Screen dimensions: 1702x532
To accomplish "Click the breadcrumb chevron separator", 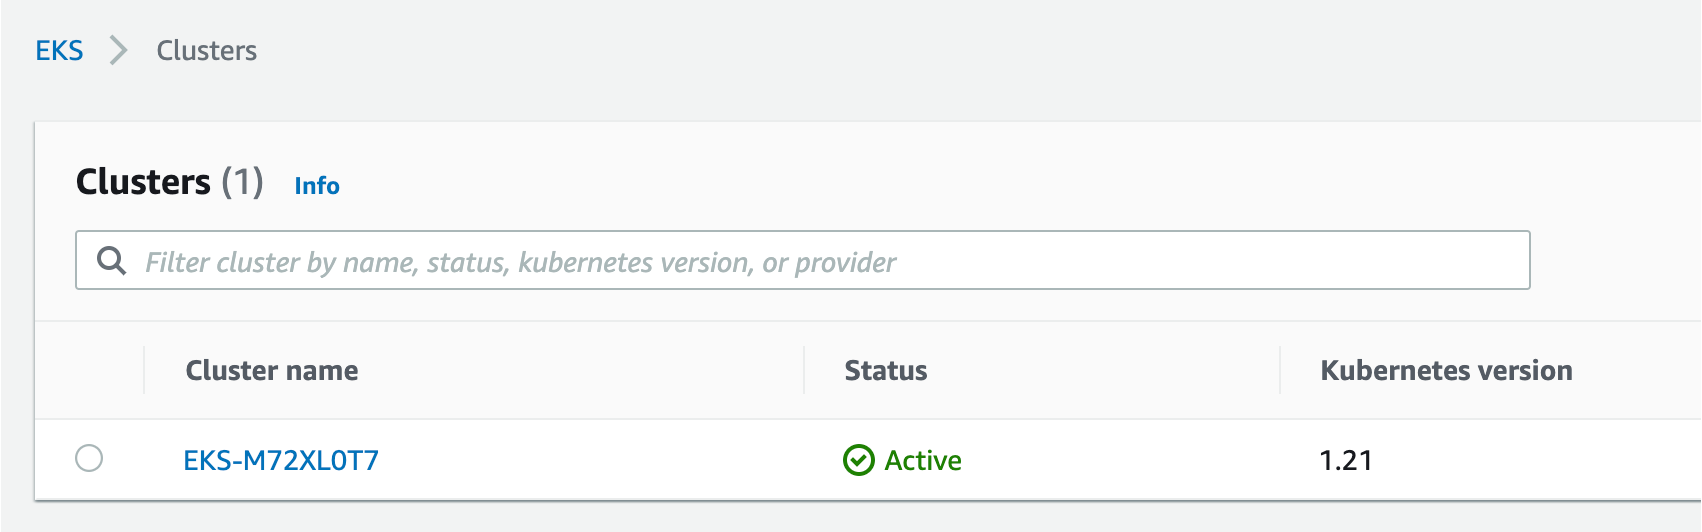I will (x=119, y=51).
